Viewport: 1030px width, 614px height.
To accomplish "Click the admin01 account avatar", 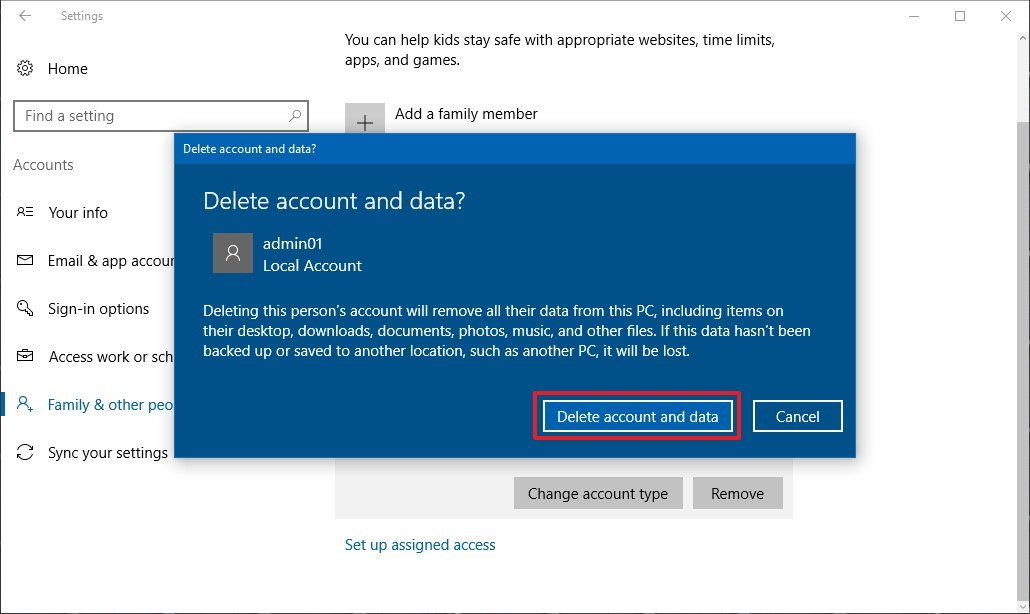I will tap(233, 253).
